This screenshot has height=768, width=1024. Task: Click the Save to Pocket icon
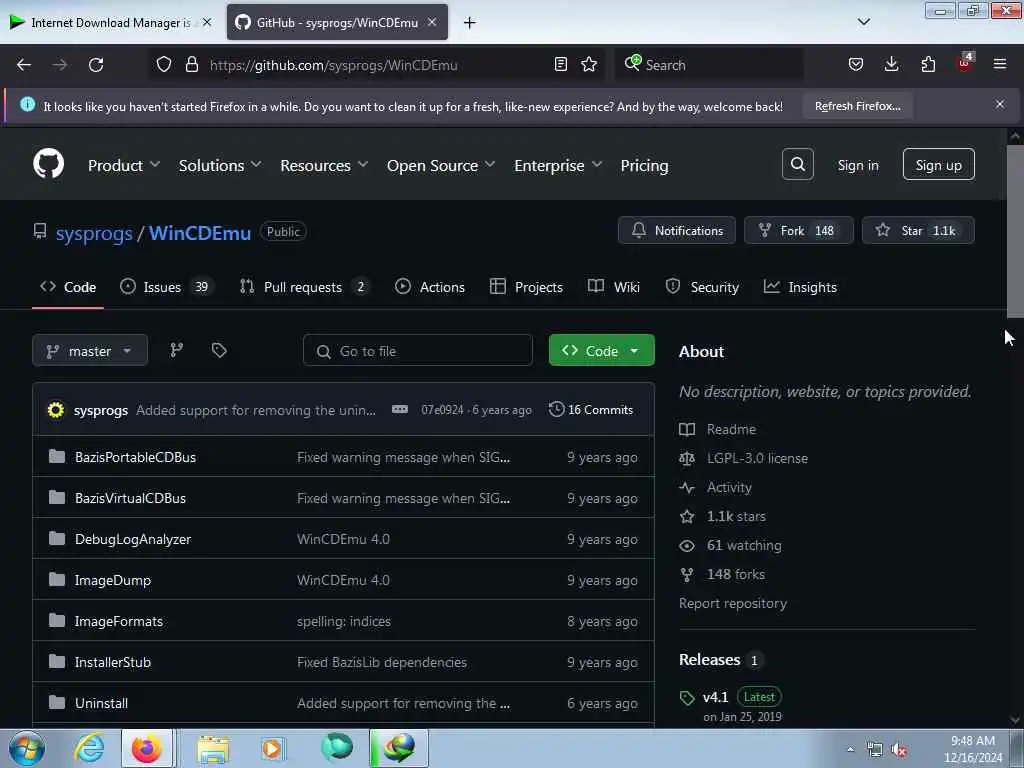click(856, 64)
